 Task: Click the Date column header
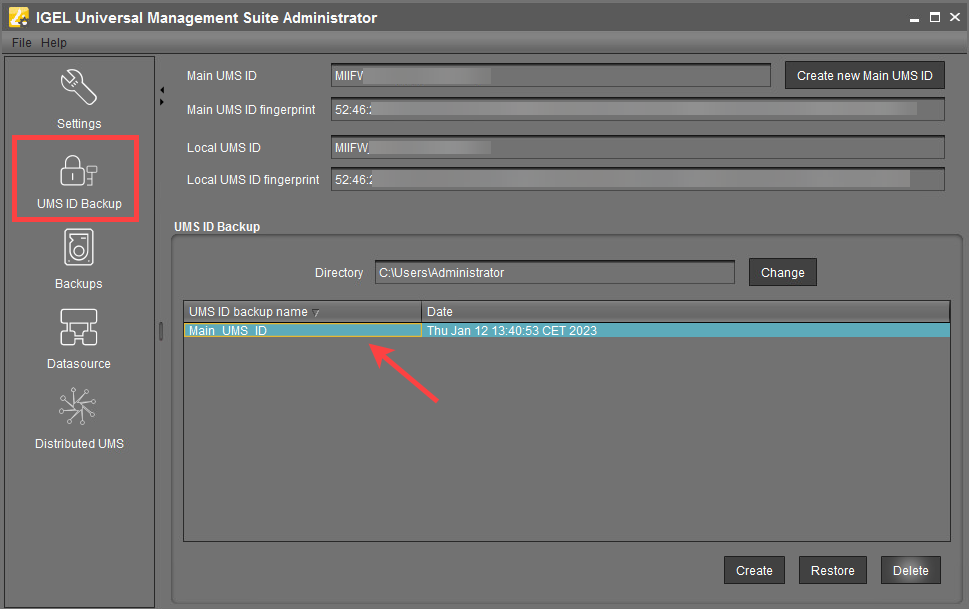pos(685,312)
